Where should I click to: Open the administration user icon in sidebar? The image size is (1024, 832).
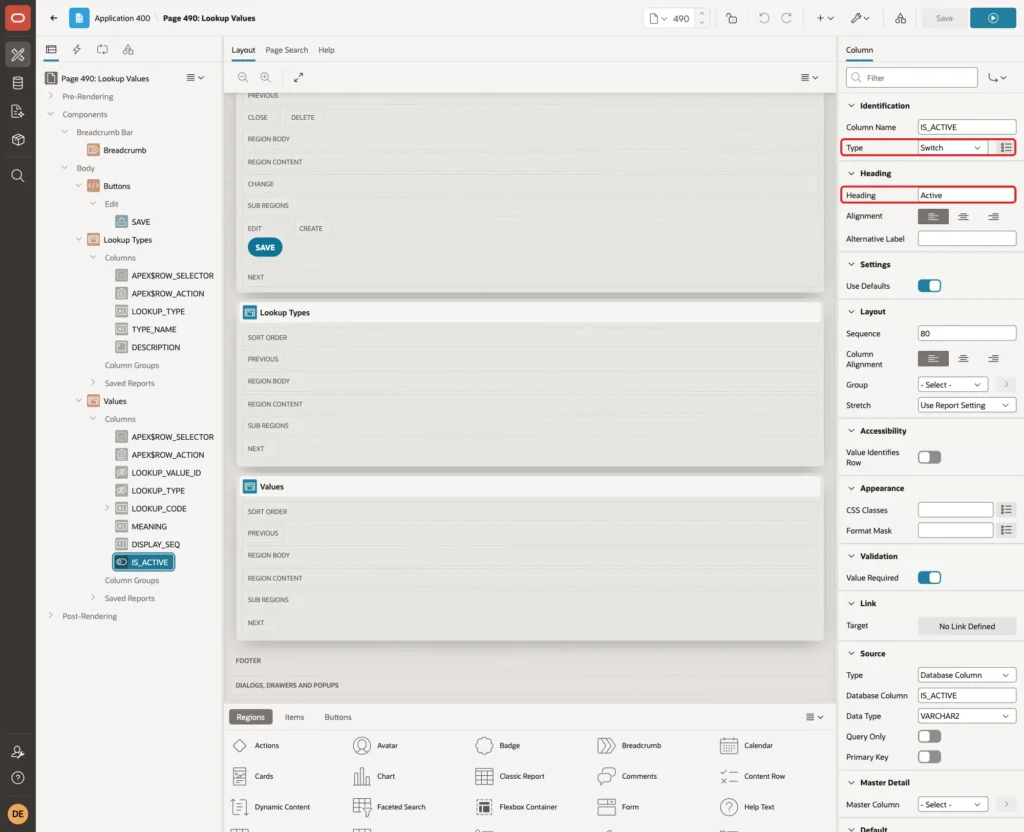(18, 752)
